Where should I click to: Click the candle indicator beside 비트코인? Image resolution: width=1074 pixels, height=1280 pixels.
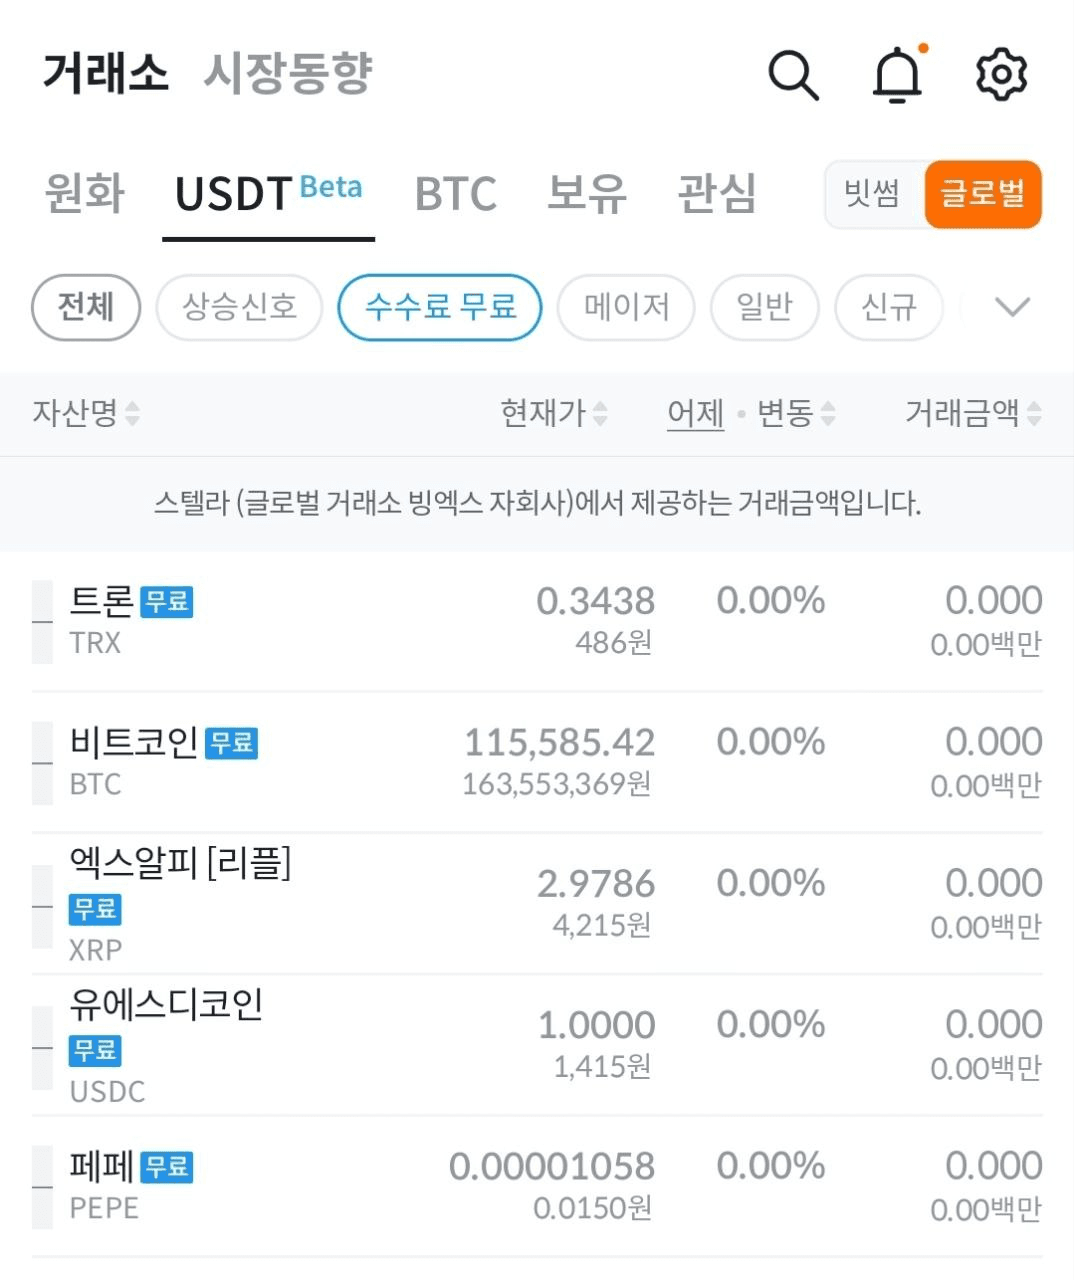point(42,764)
